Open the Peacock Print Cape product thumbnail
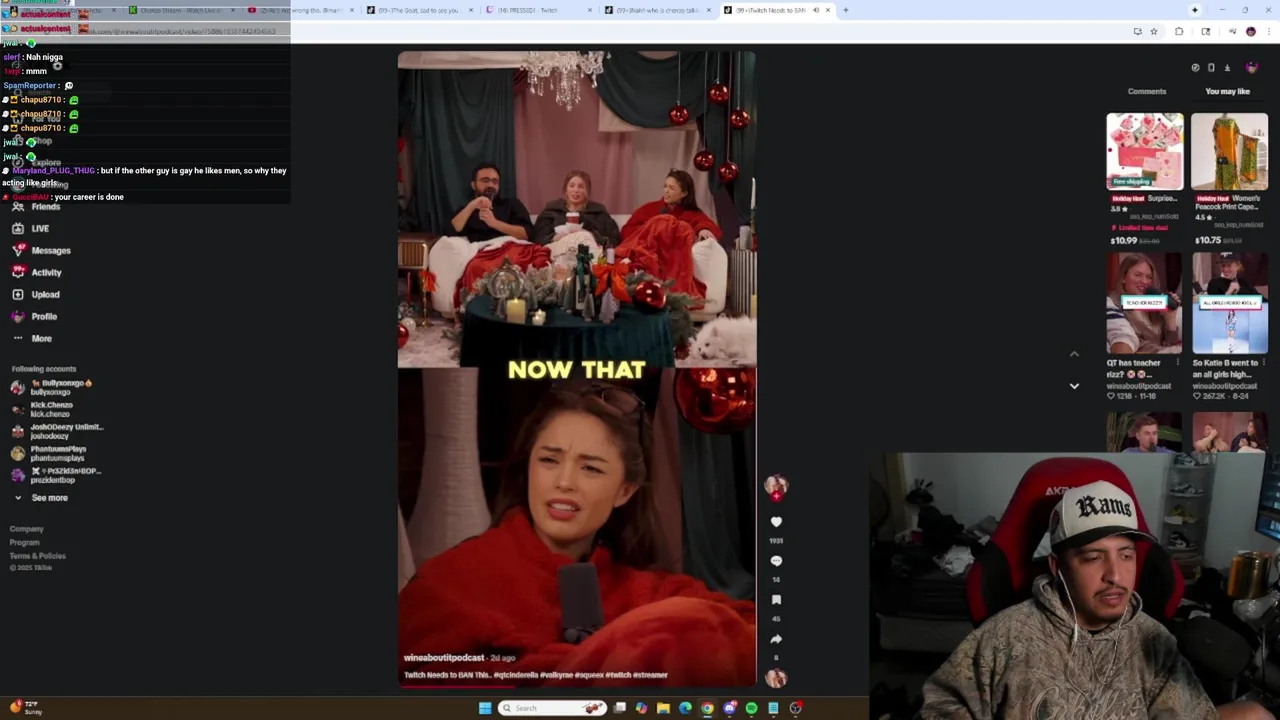This screenshot has width=1280, height=720. (1229, 152)
